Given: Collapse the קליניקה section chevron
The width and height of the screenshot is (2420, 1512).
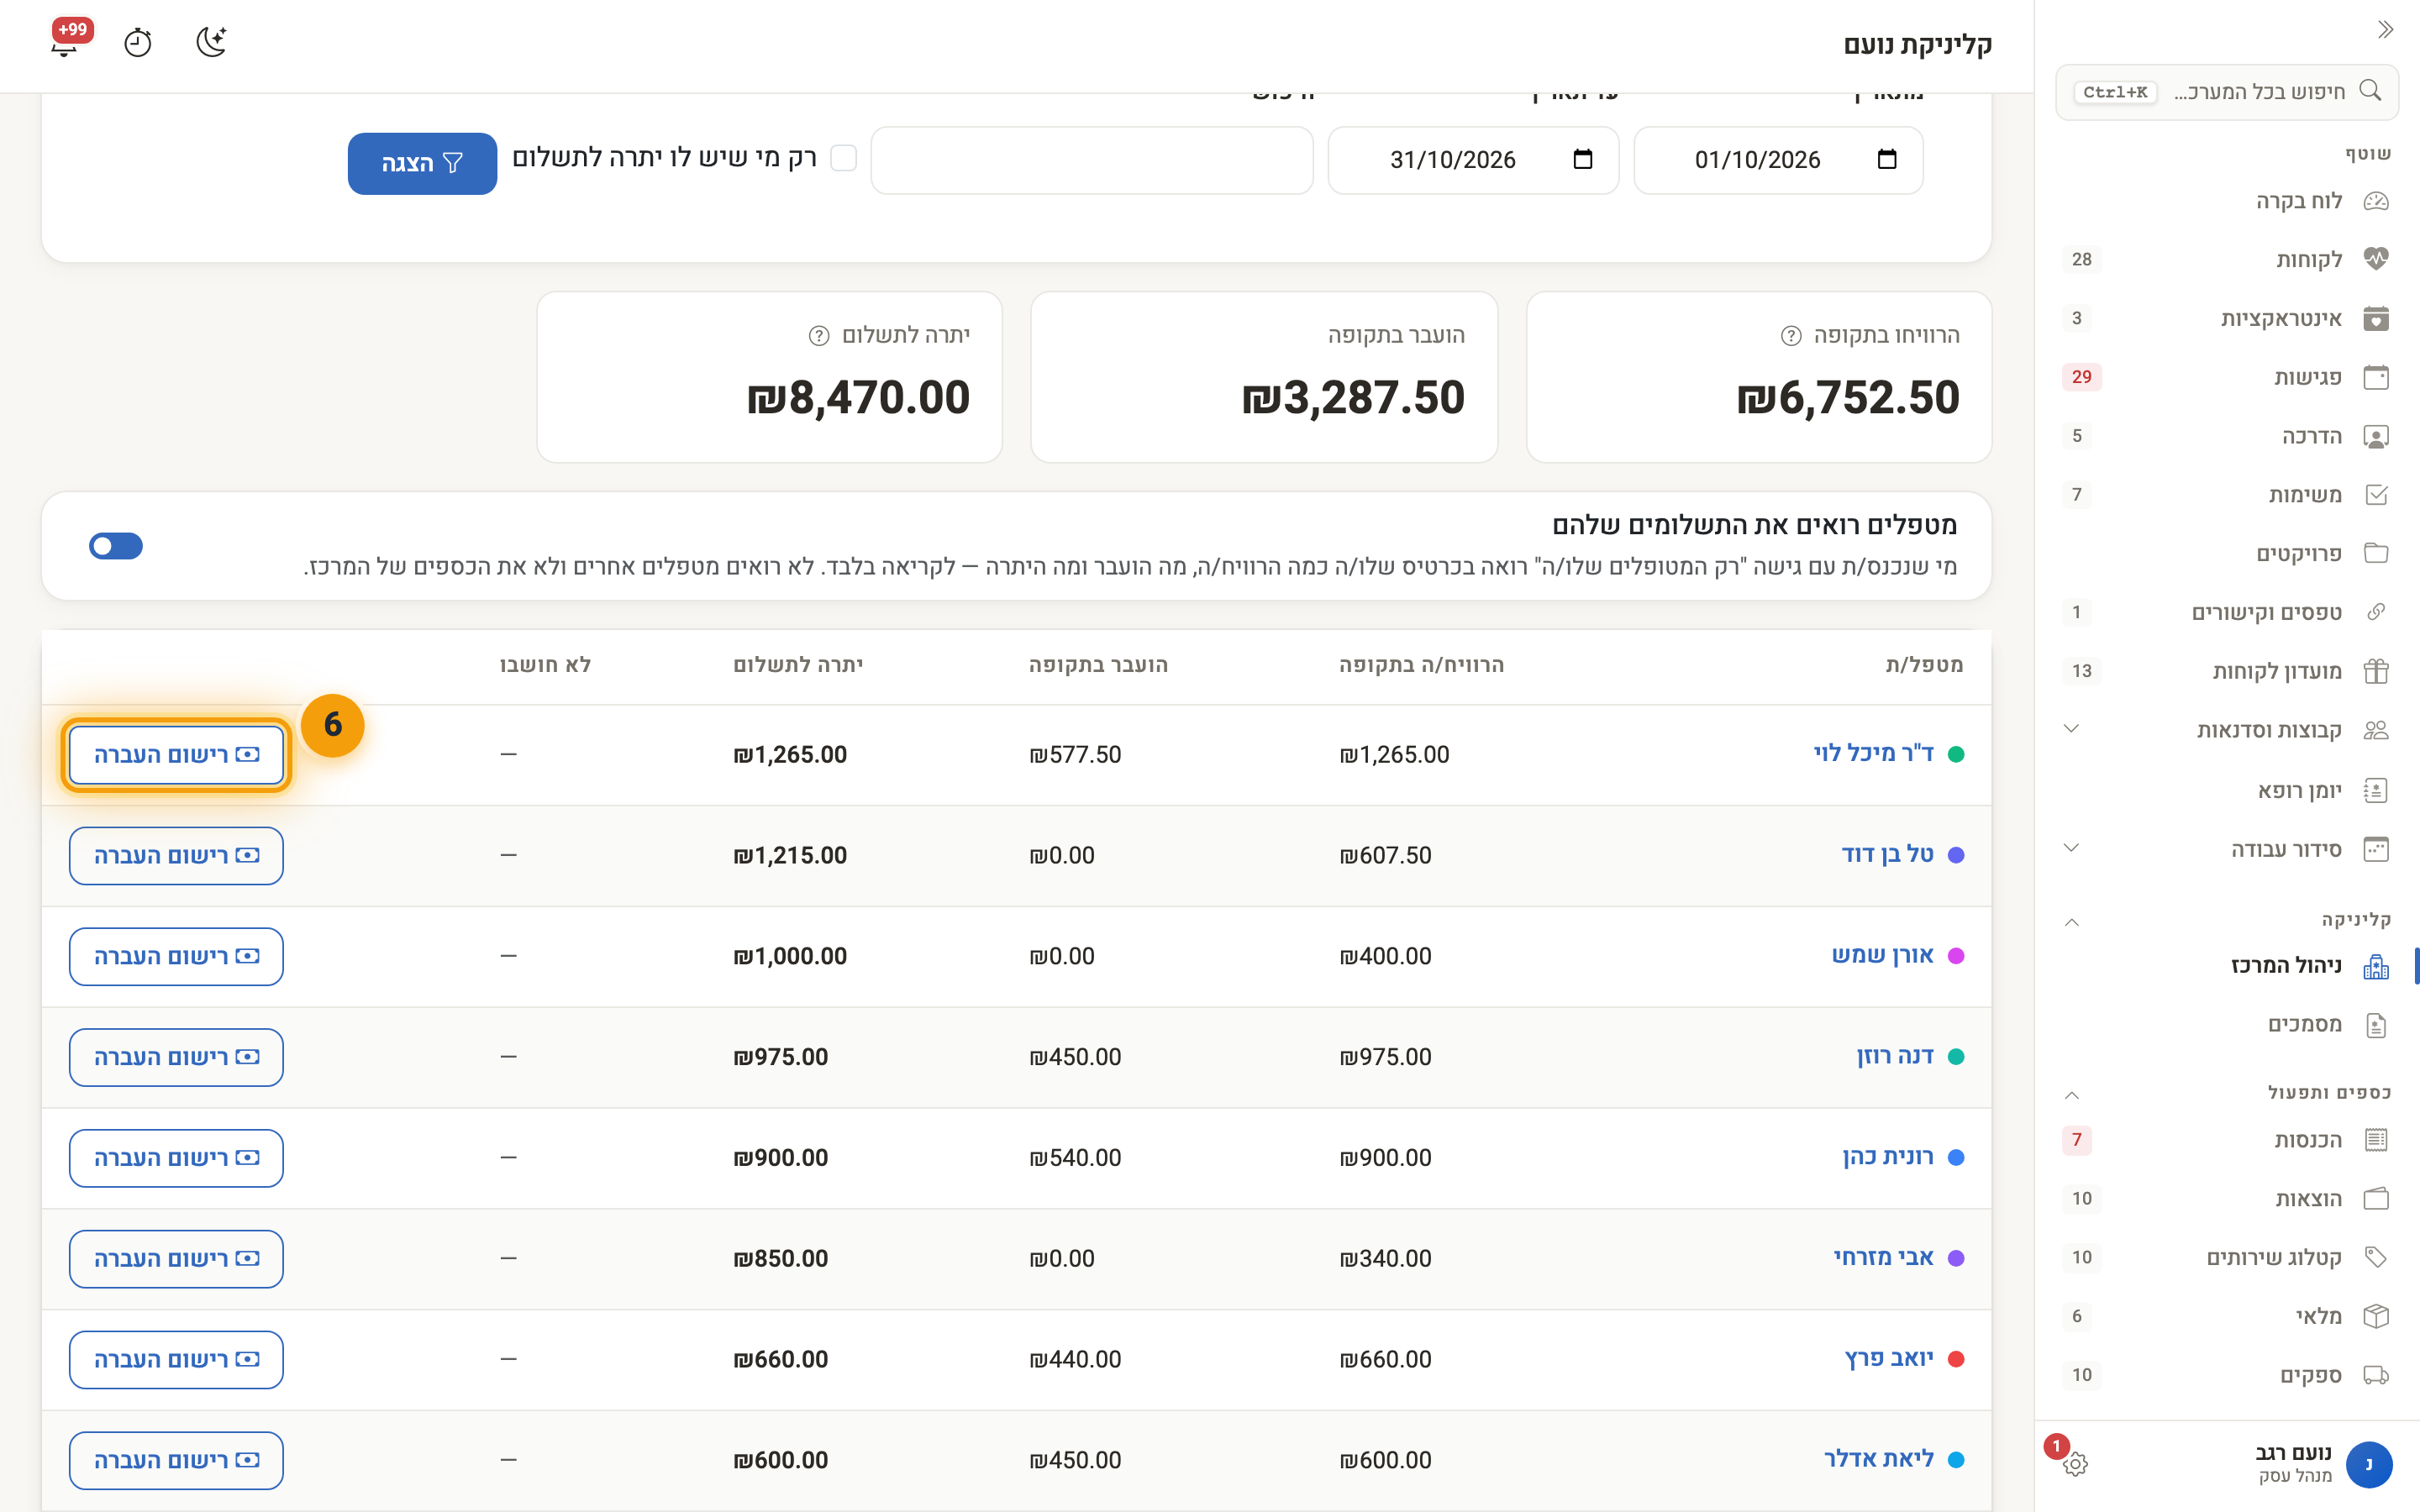Looking at the screenshot, I should [2071, 921].
